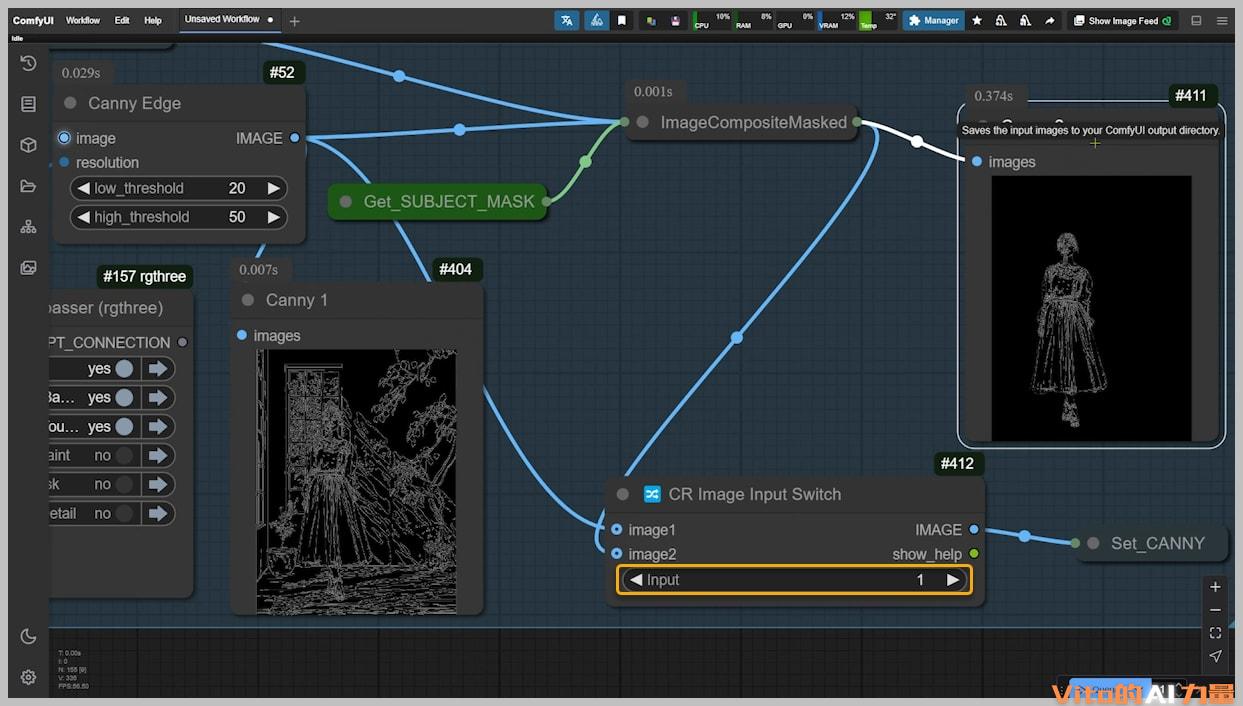Open the node library cube icon
This screenshot has width=1243, height=706.
click(x=28, y=145)
